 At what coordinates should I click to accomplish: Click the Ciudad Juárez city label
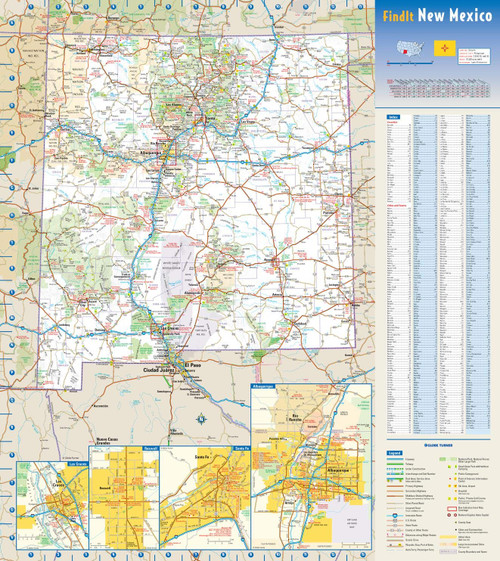point(159,370)
